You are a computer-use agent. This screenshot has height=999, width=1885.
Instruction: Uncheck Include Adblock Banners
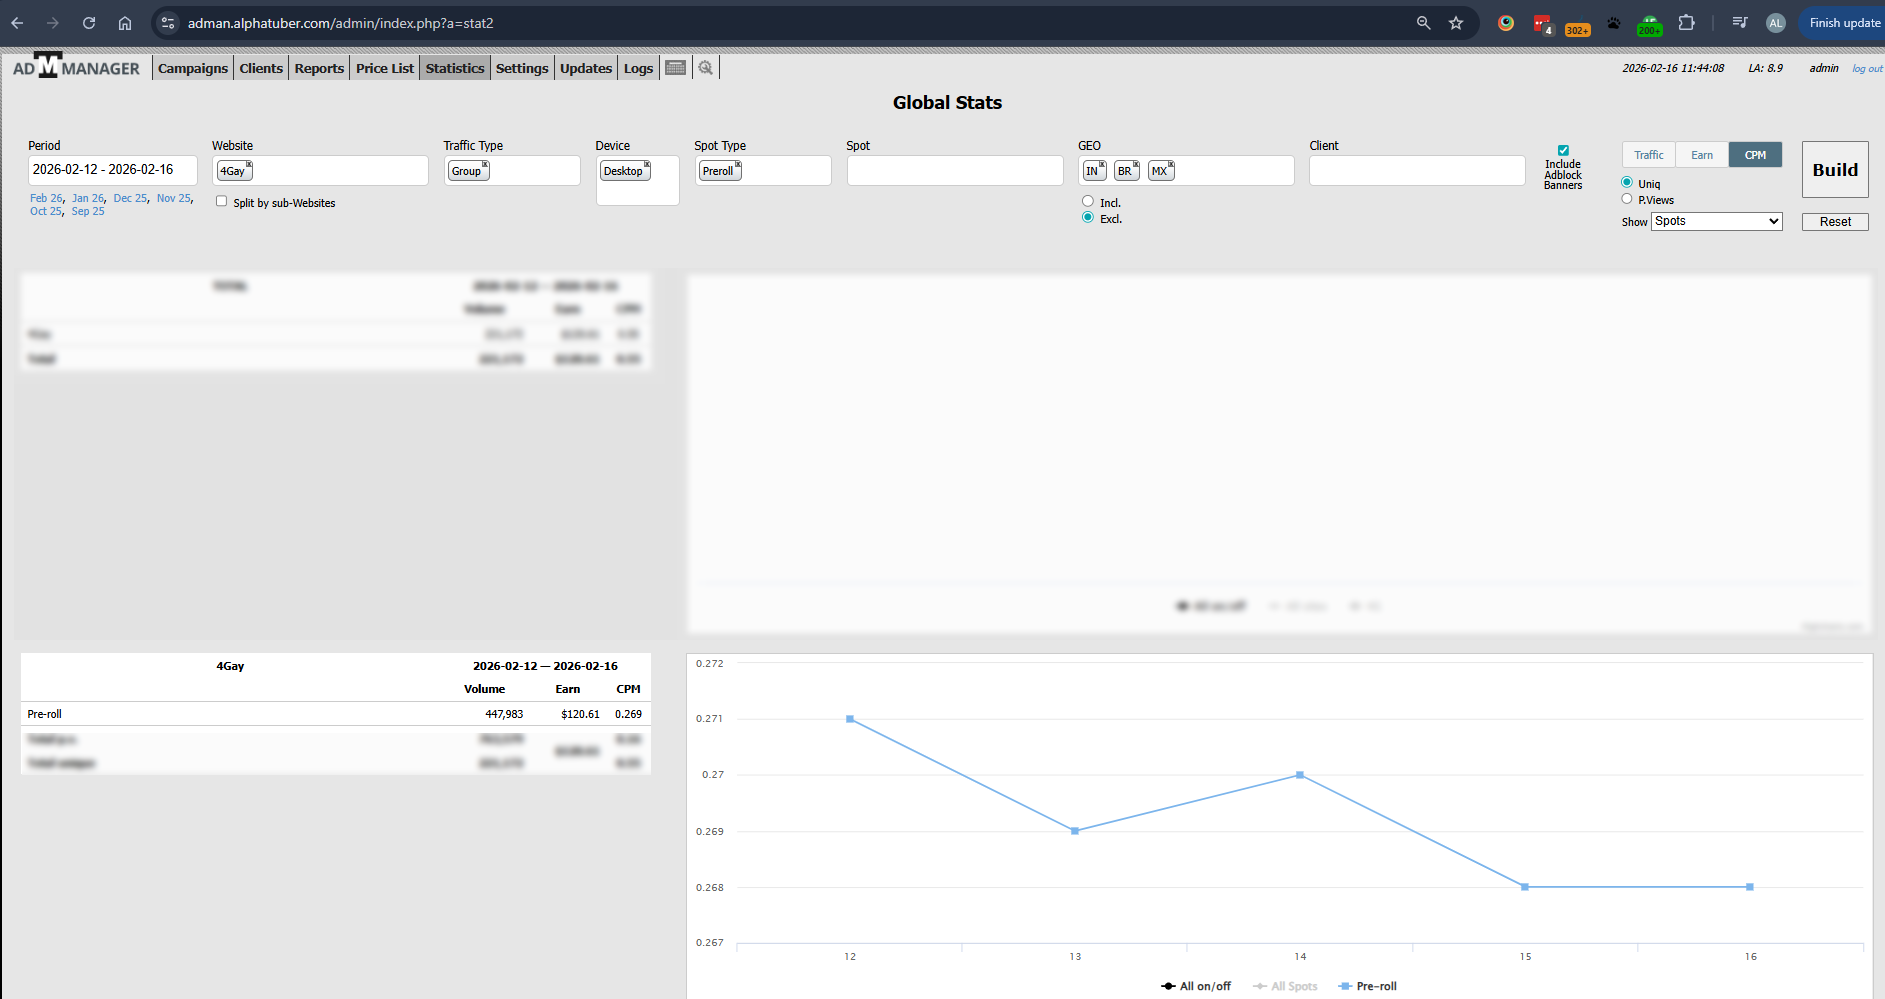(x=1563, y=151)
